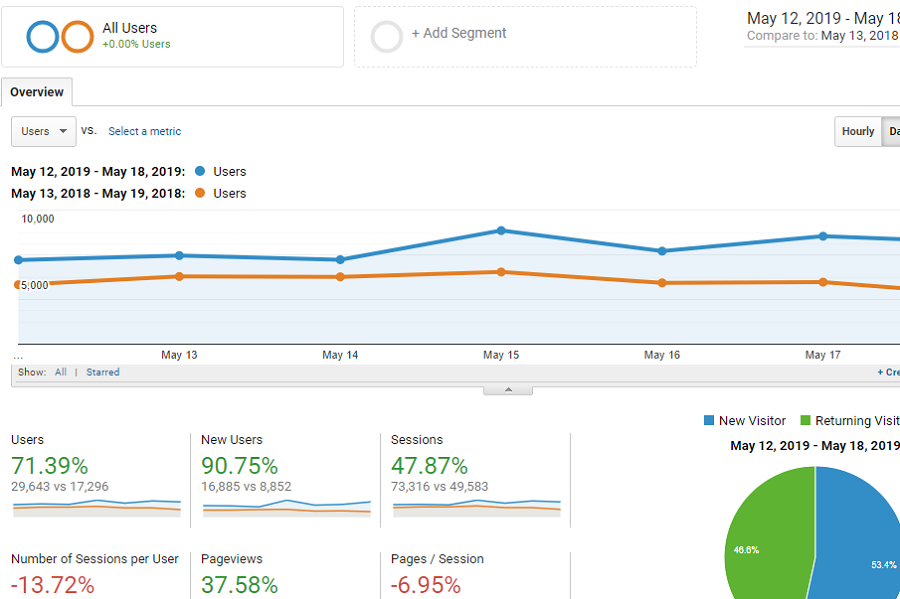Click the Returning Visitor green legend square

click(x=805, y=421)
